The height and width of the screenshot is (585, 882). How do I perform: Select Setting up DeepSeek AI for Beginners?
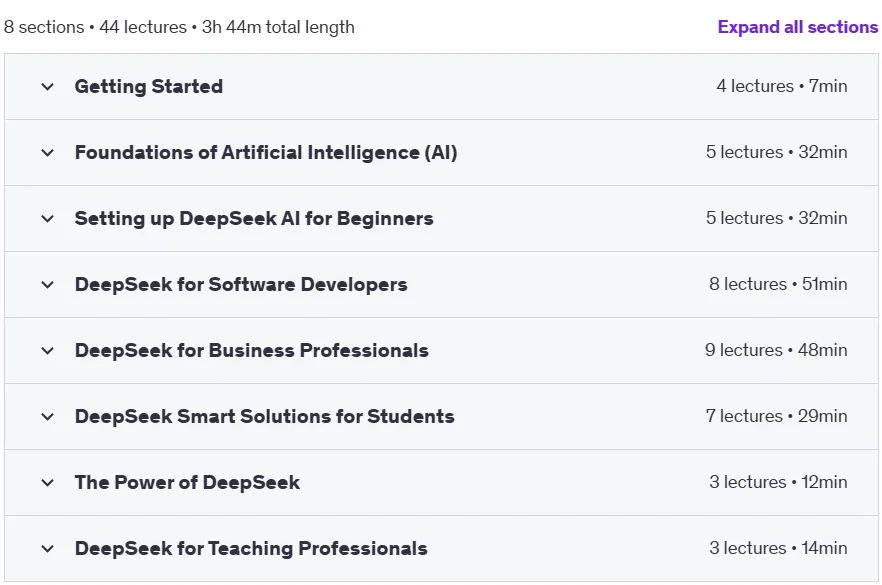point(254,218)
